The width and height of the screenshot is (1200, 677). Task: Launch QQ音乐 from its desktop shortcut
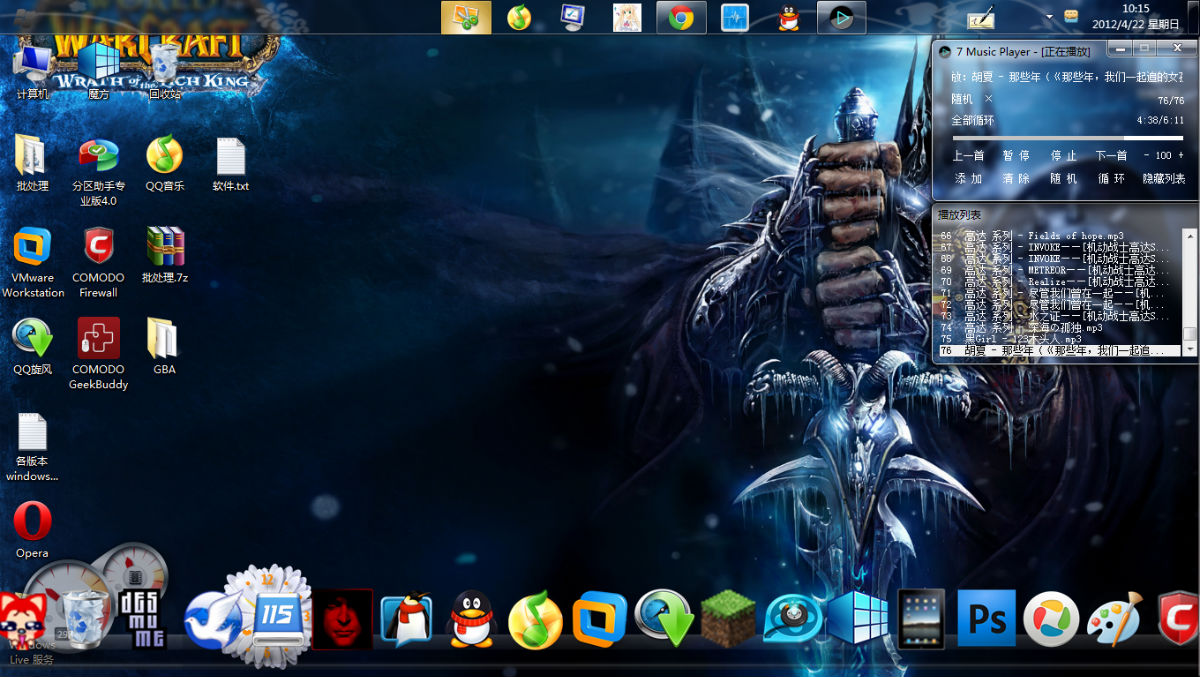(x=165, y=162)
